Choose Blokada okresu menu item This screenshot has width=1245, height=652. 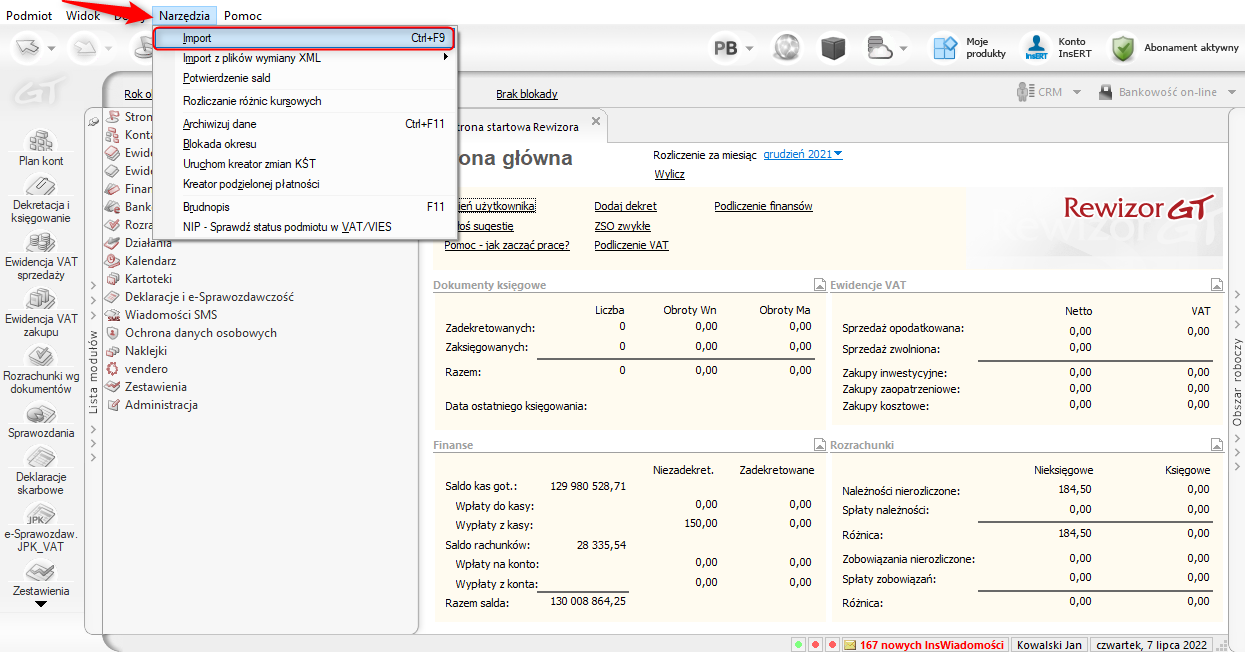304,144
